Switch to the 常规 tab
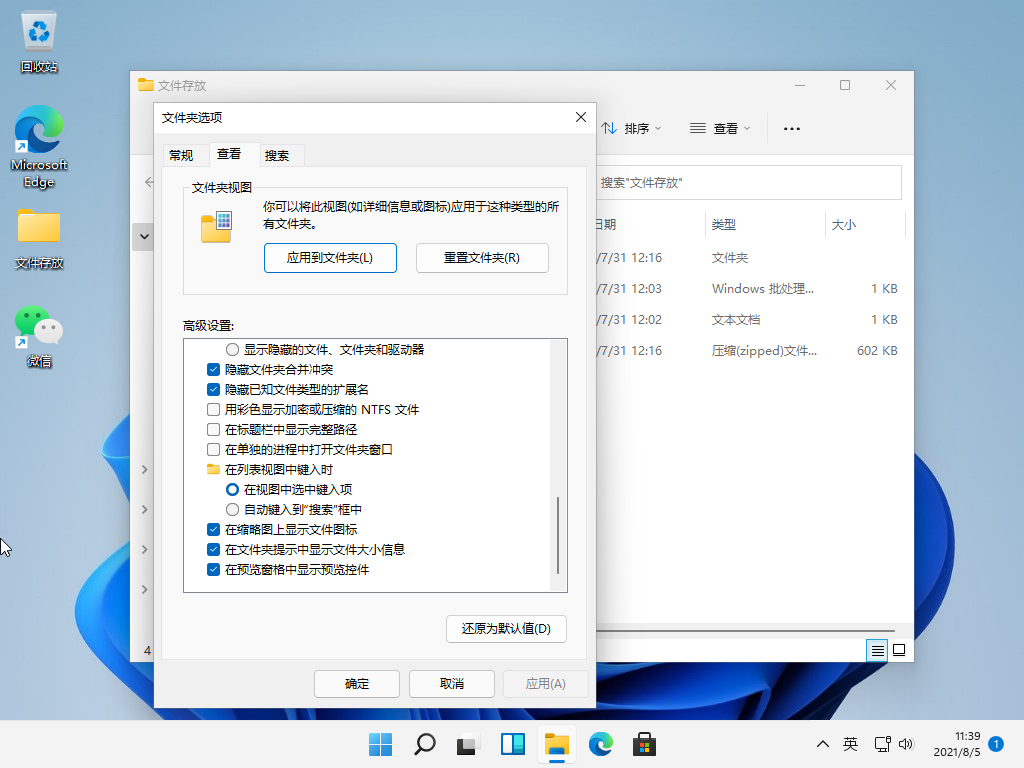 pos(181,155)
